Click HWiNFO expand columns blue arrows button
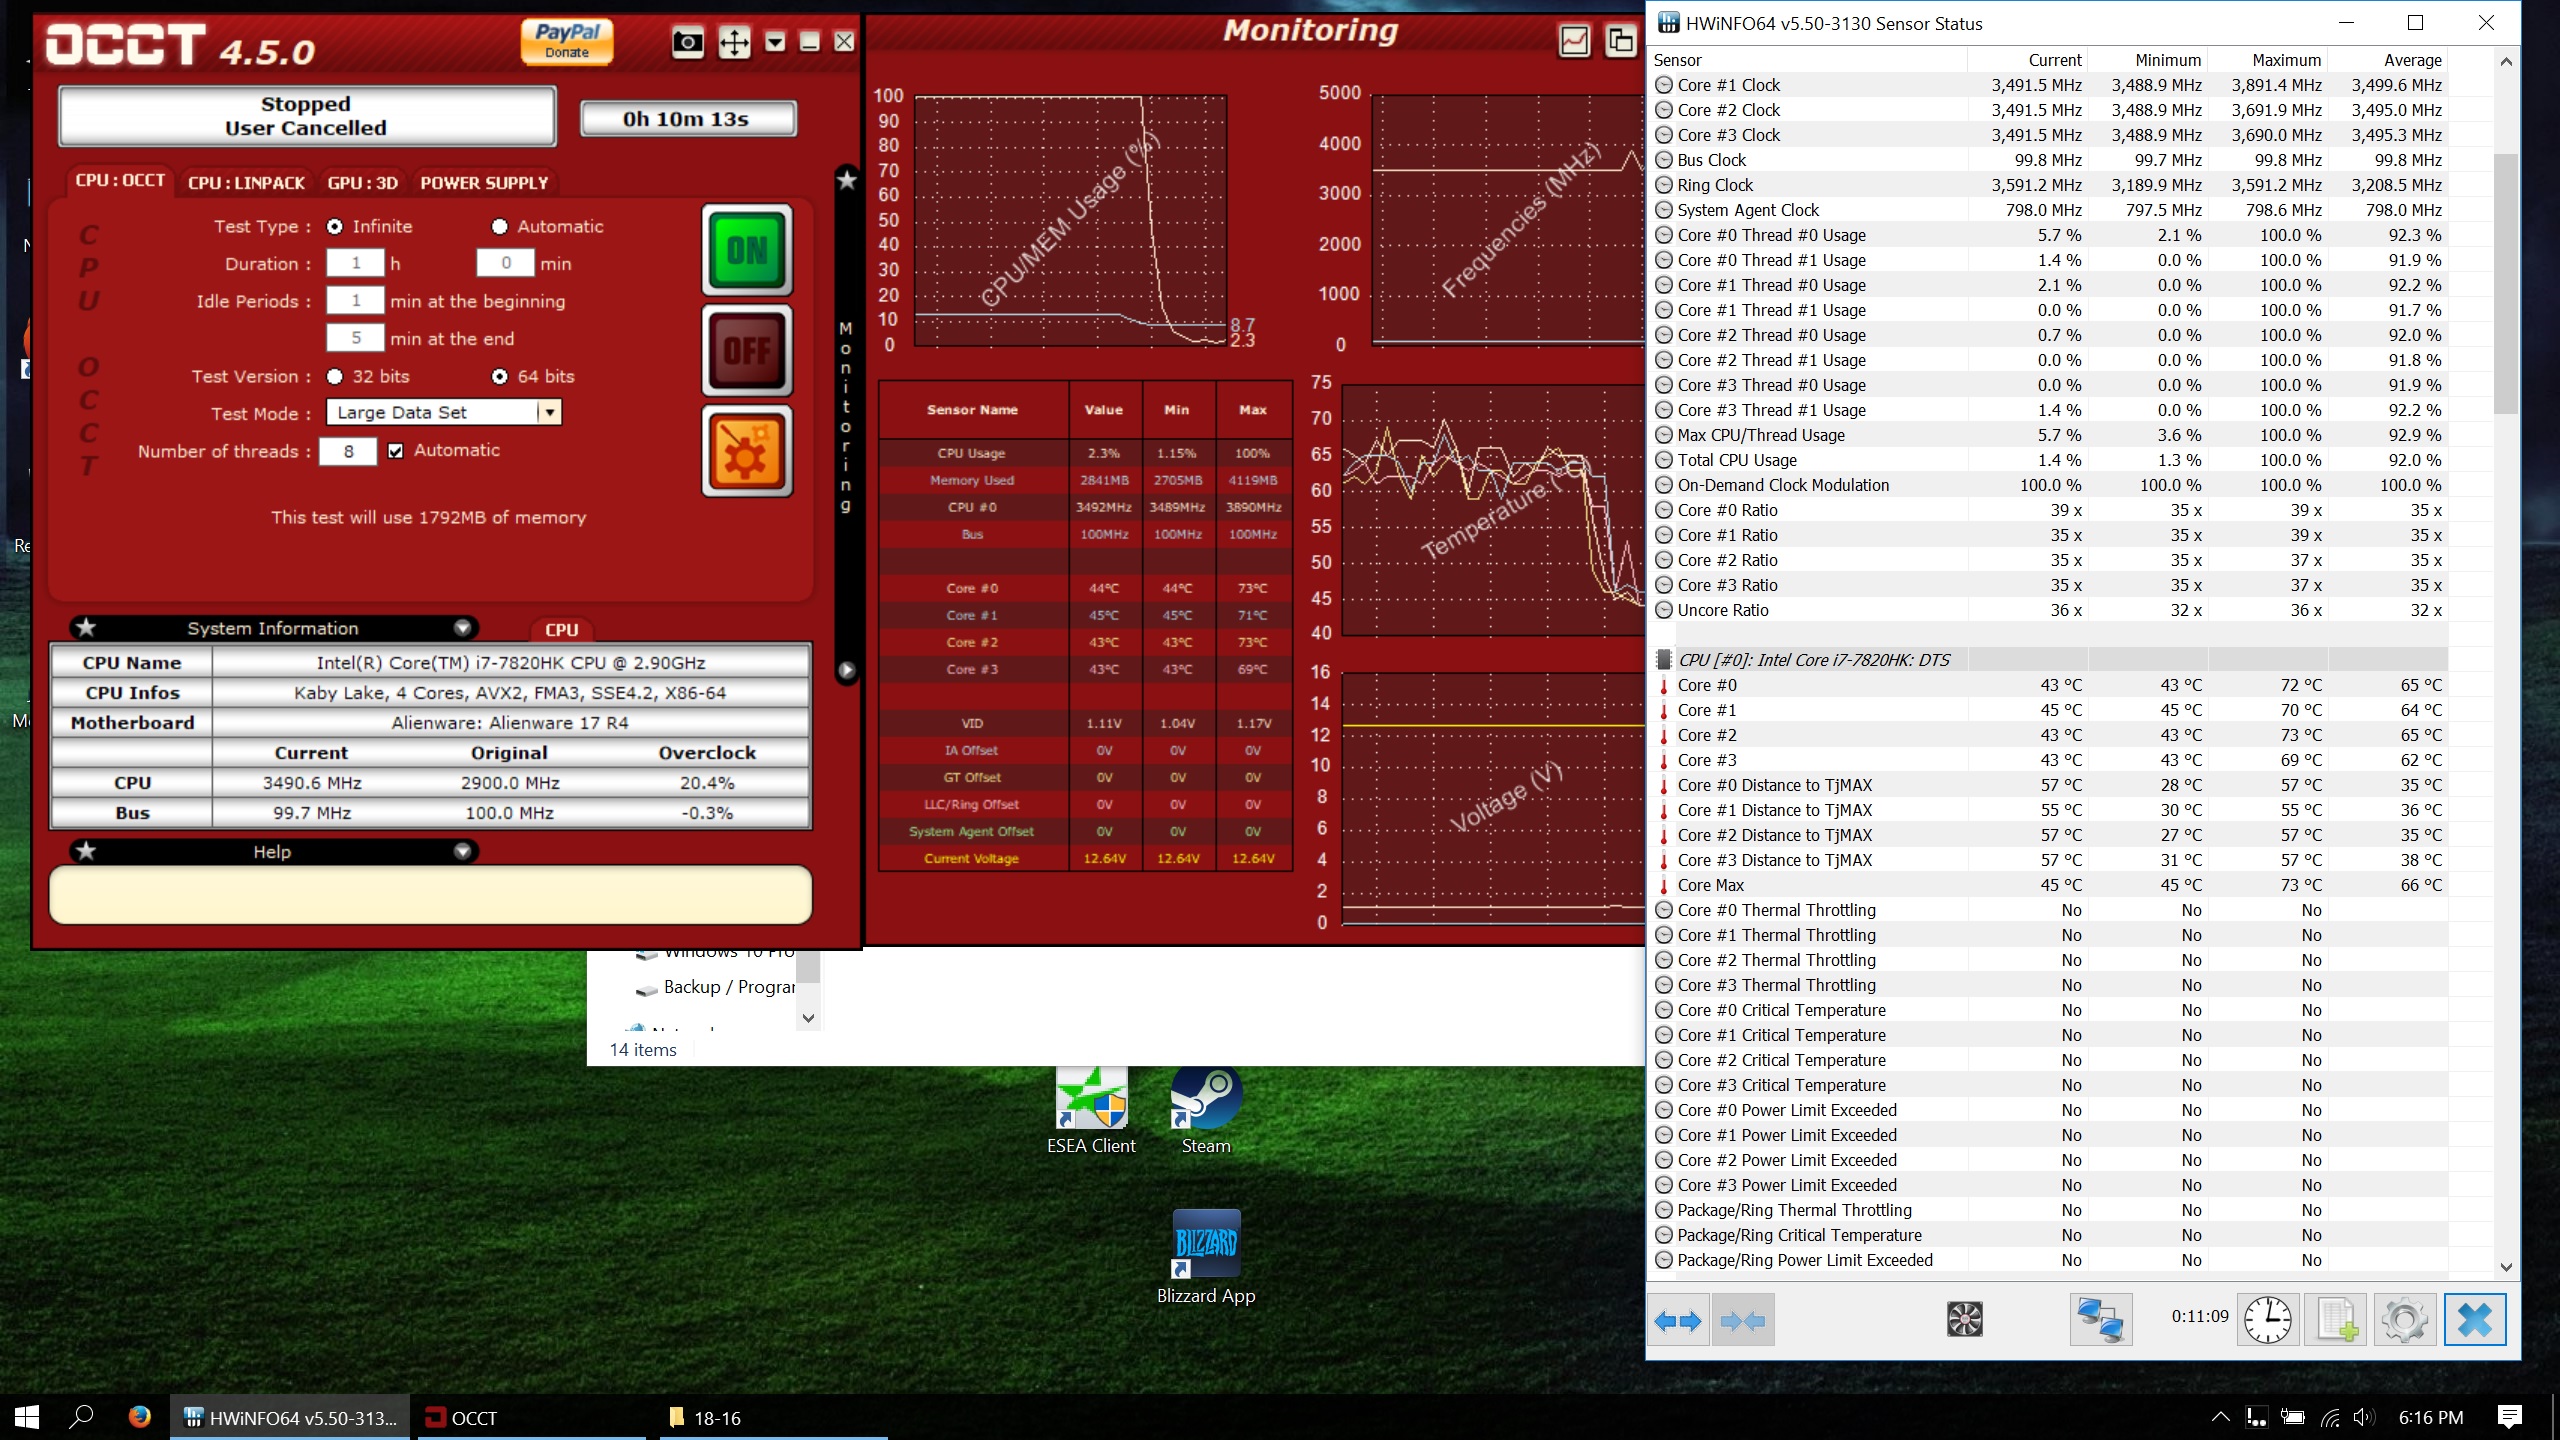2560x1440 pixels. pyautogui.click(x=1678, y=1321)
